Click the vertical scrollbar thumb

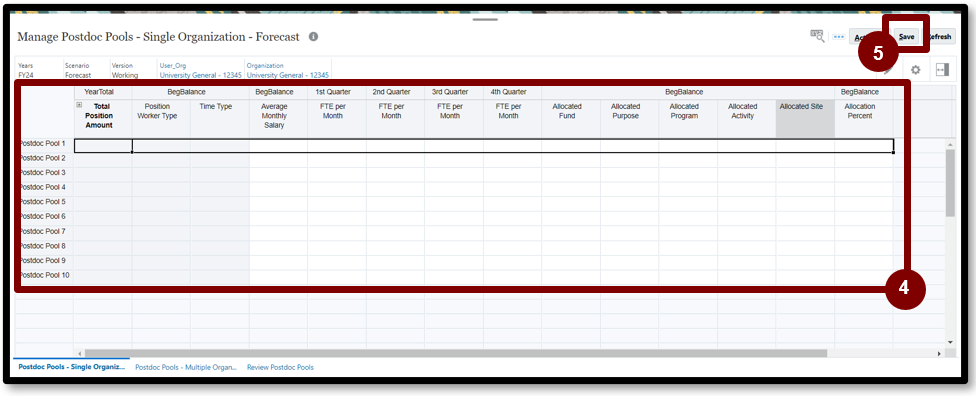950,182
